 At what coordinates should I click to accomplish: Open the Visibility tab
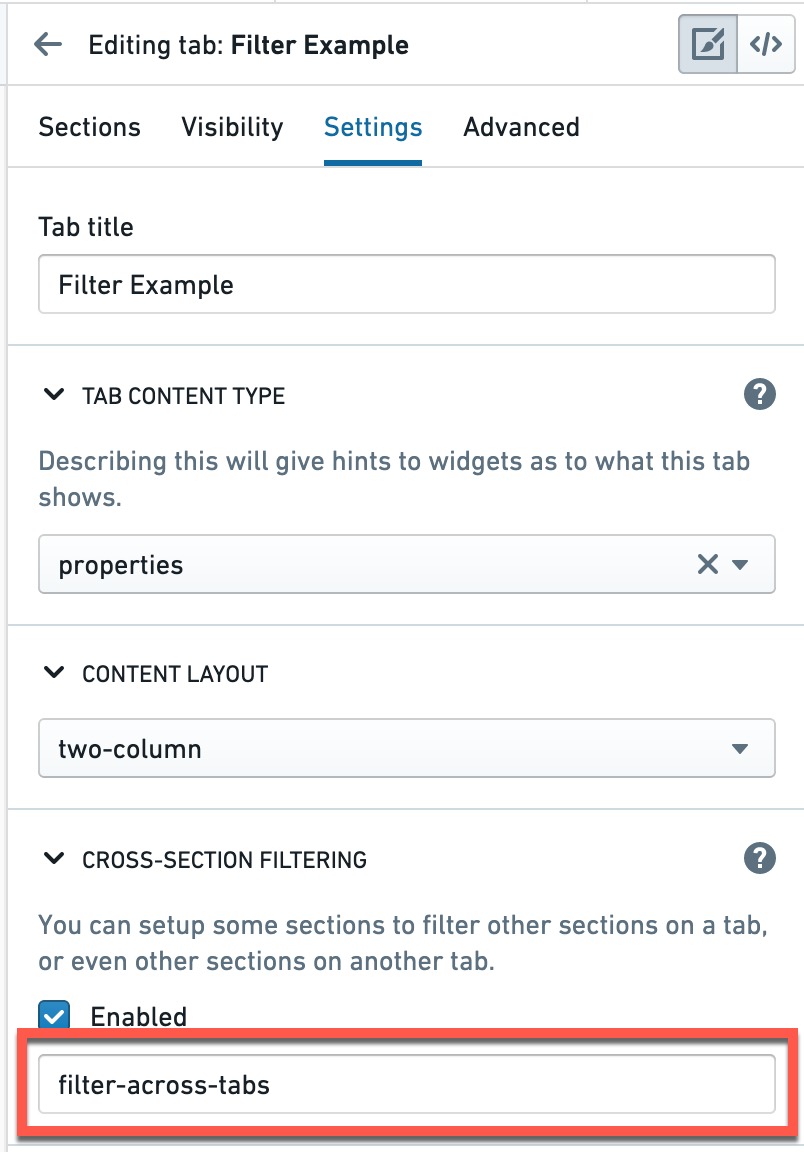(232, 127)
